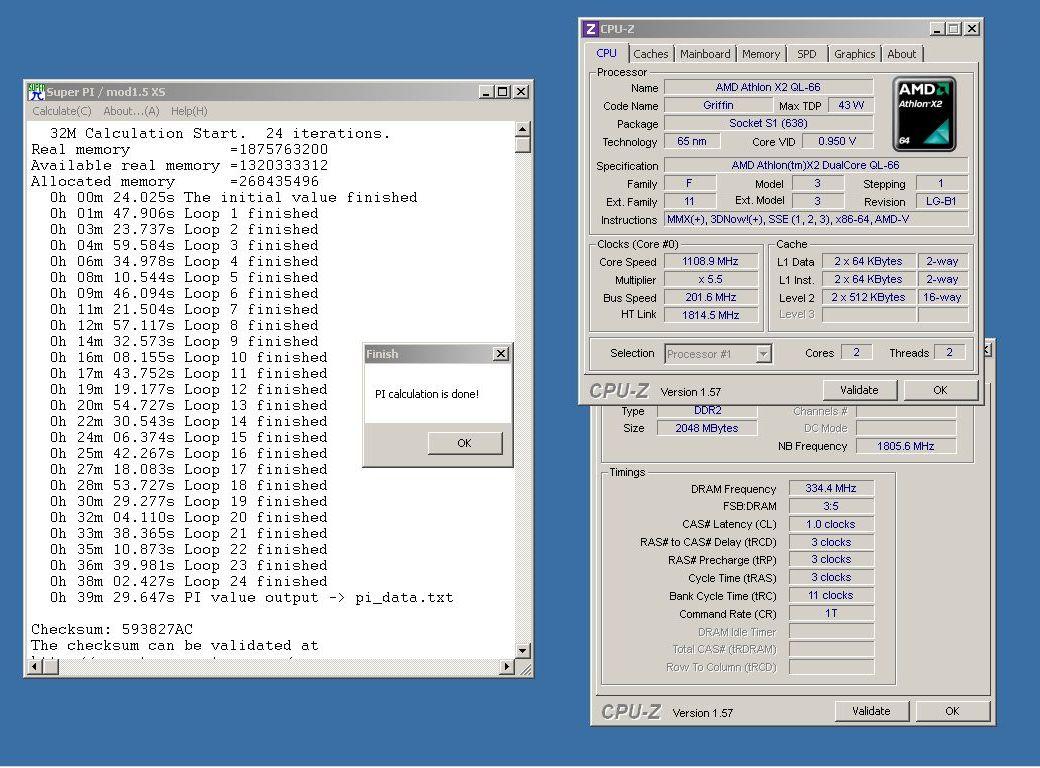Click the Super PI horizontal scrollbar left arrow
1040x768 pixels.
[37, 667]
